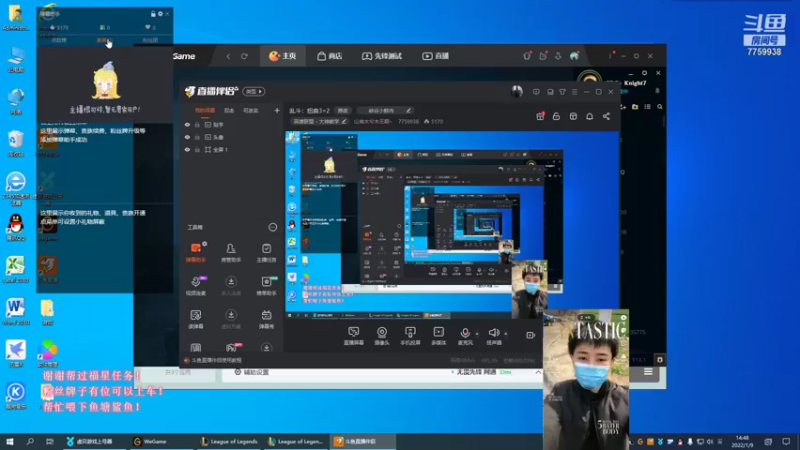This screenshot has width=800, height=450.
Task: Open the 主播任务 tool
Action: click(266, 253)
